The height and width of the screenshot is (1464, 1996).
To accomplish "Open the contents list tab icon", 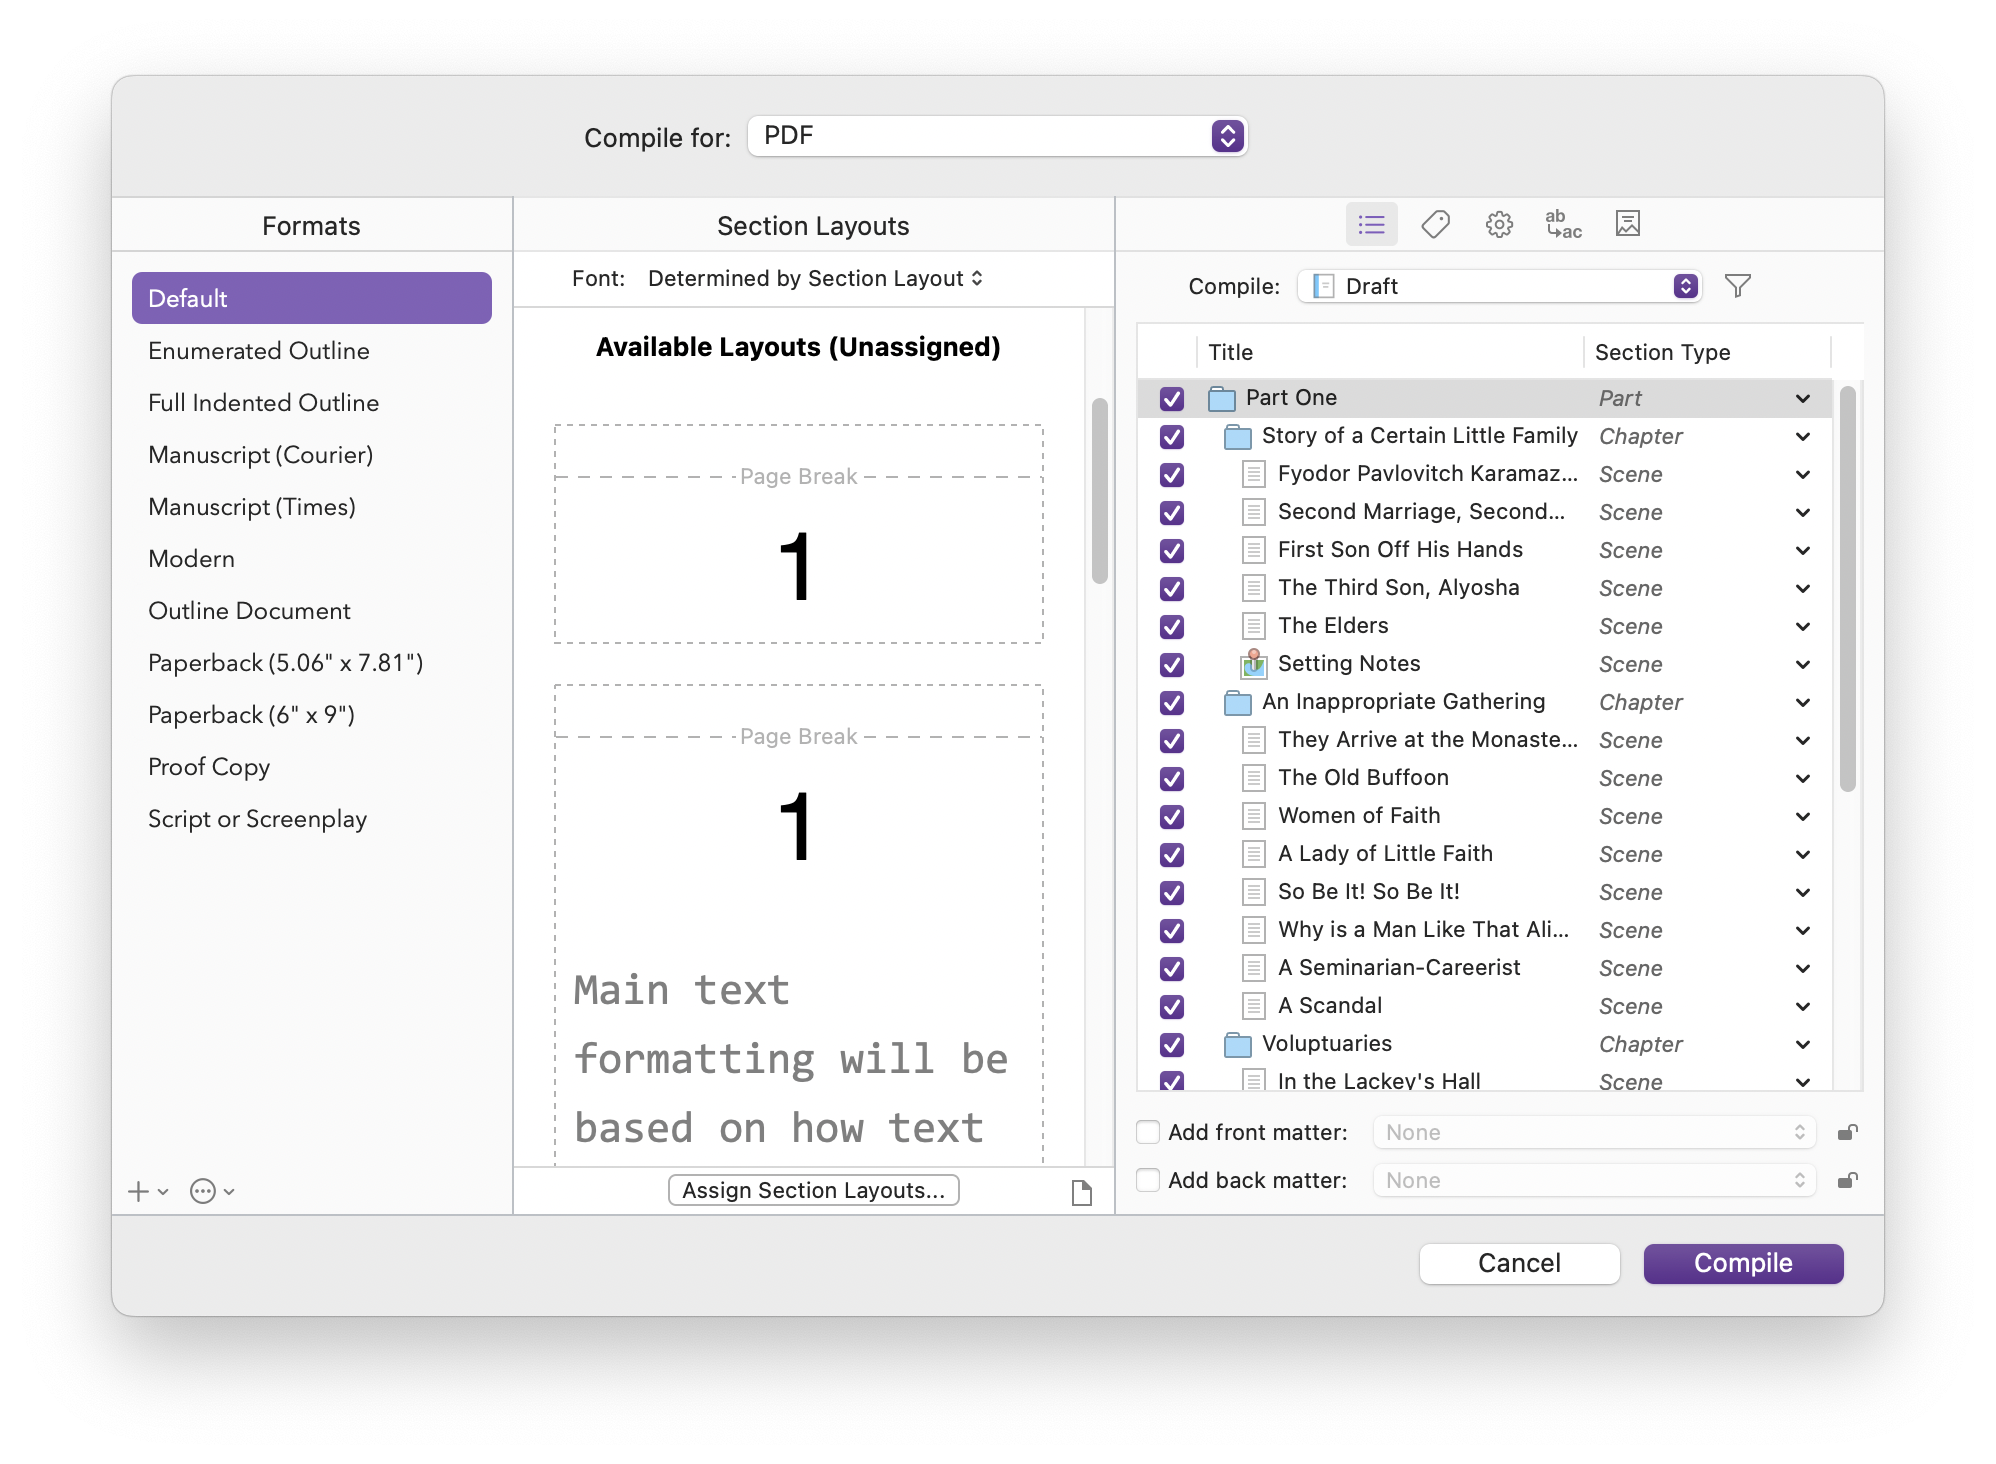I will click(1371, 225).
